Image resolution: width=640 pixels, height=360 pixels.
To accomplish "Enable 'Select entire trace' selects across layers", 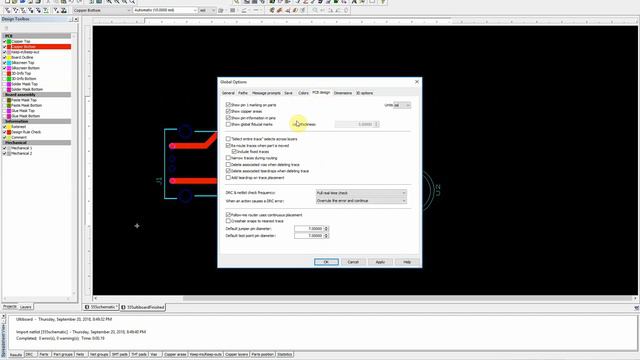I will pos(228,139).
